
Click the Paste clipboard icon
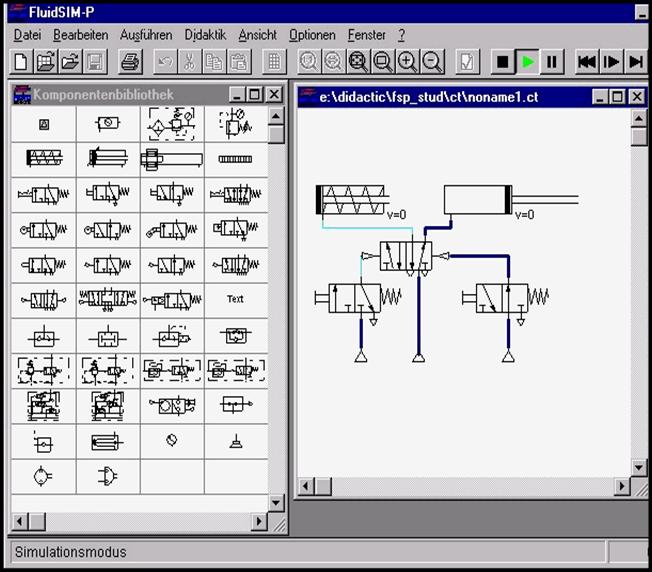click(x=239, y=62)
